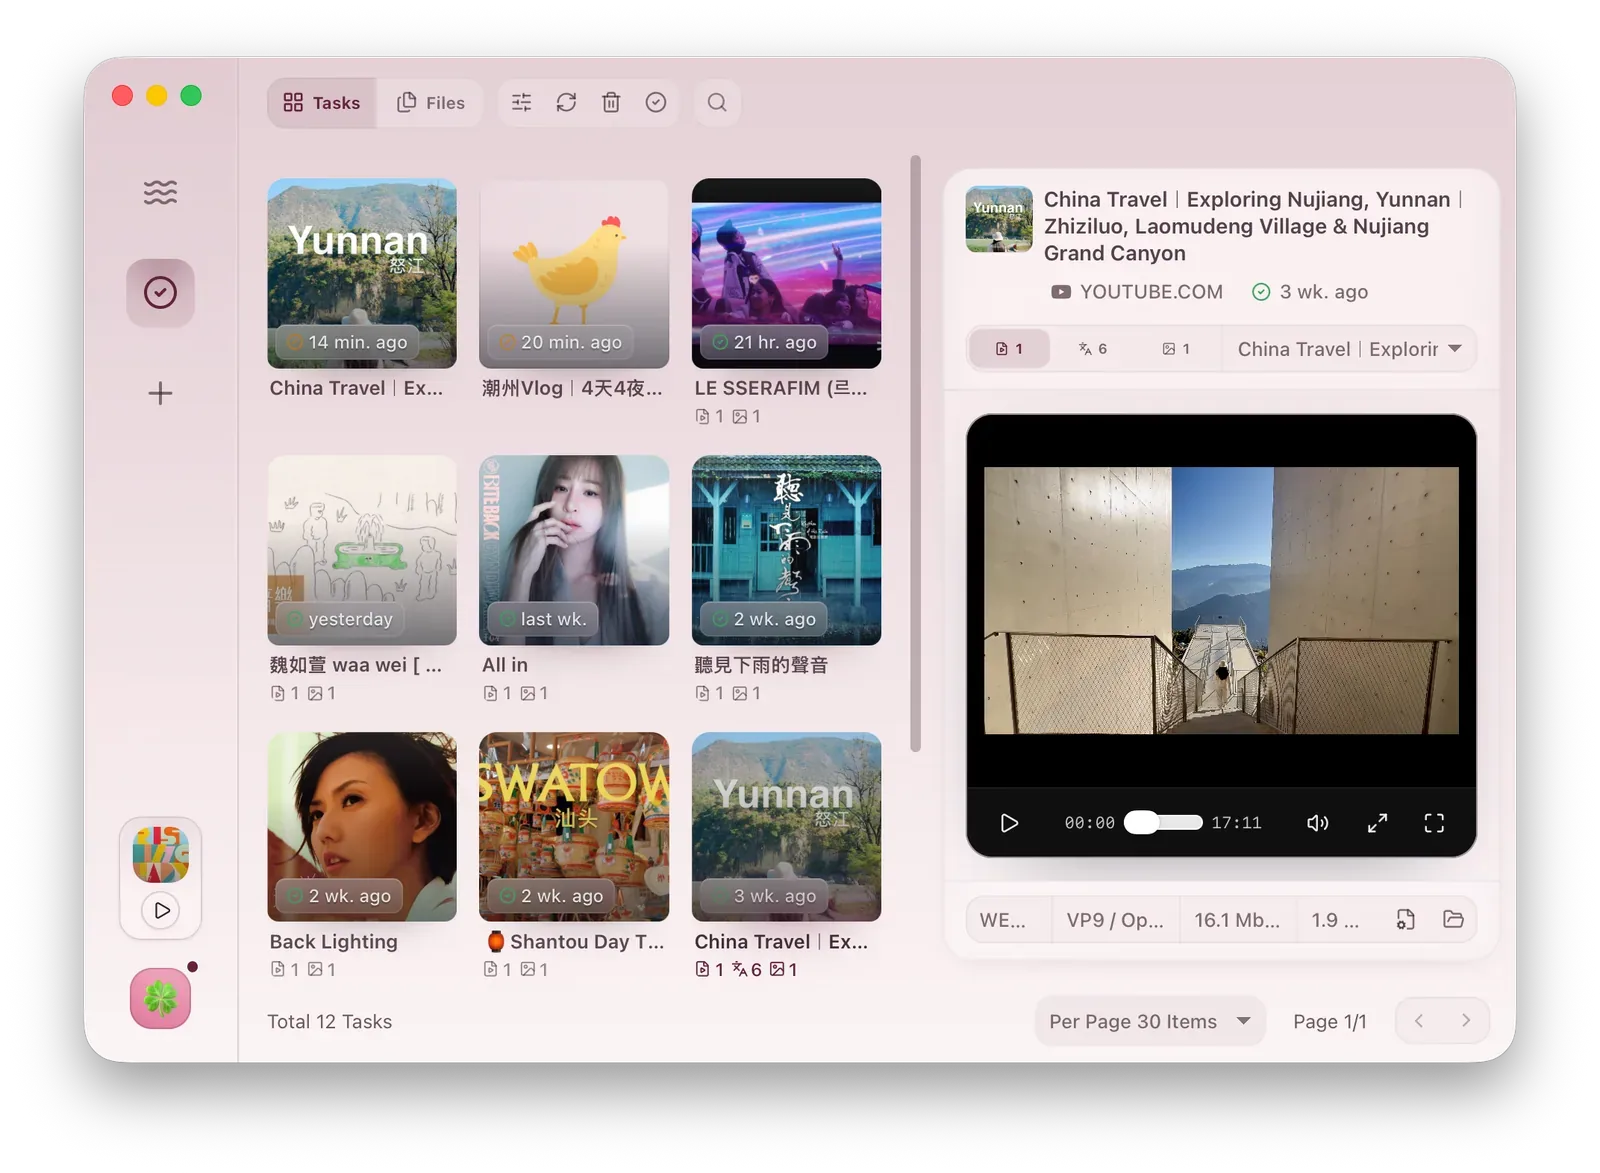Click the toolbar checkmark circle icon
The image size is (1600, 1173).
(x=656, y=102)
